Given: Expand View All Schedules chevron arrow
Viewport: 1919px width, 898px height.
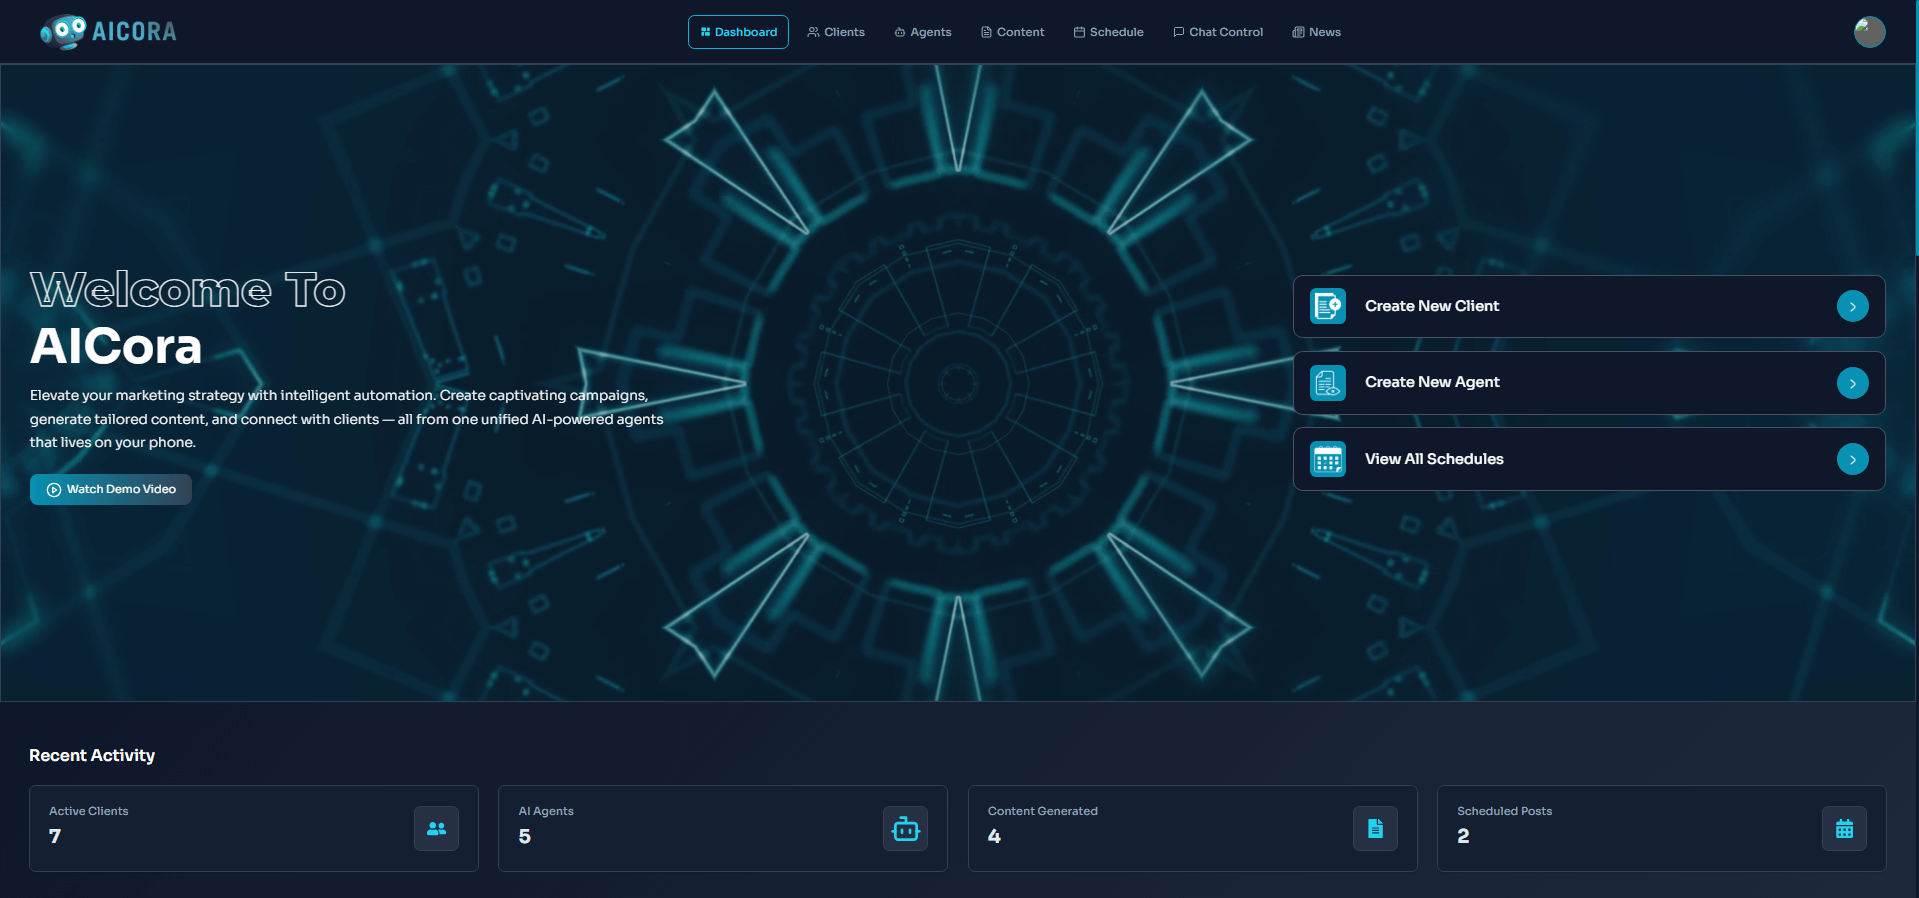Looking at the screenshot, I should pos(1852,459).
